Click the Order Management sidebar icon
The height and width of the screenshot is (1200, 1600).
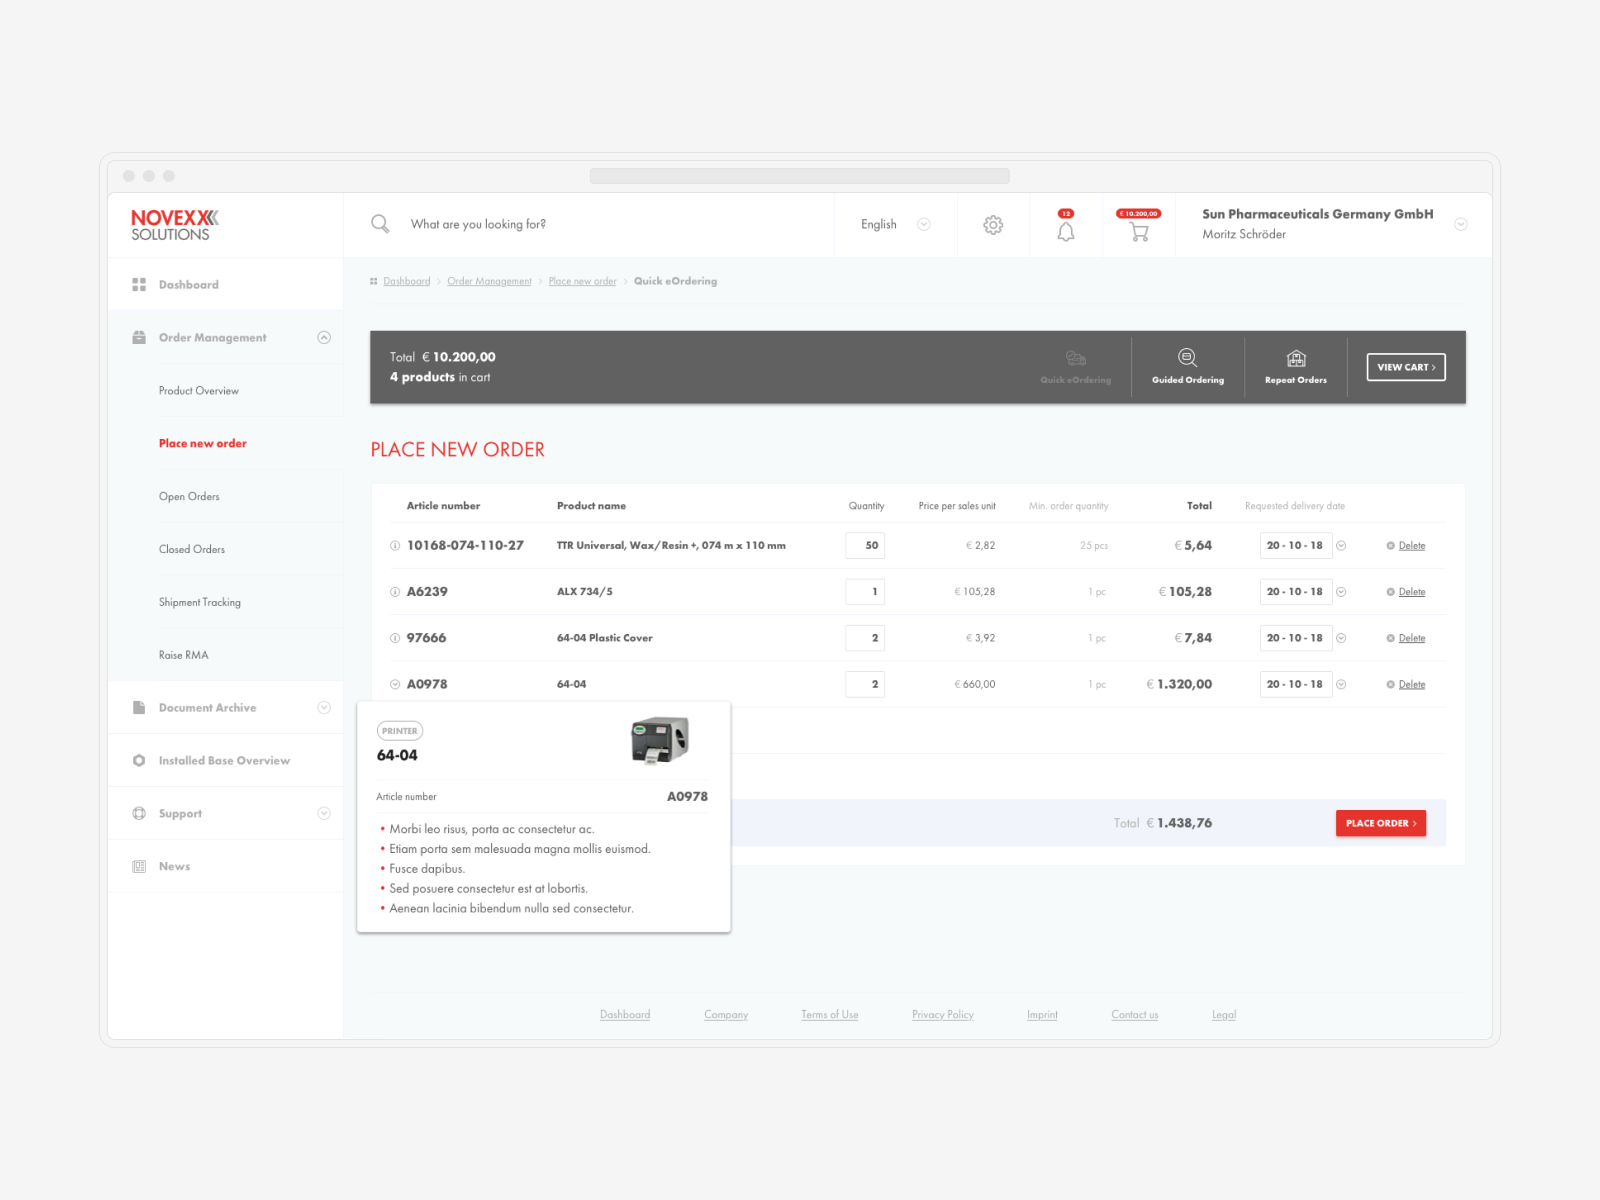pos(139,337)
